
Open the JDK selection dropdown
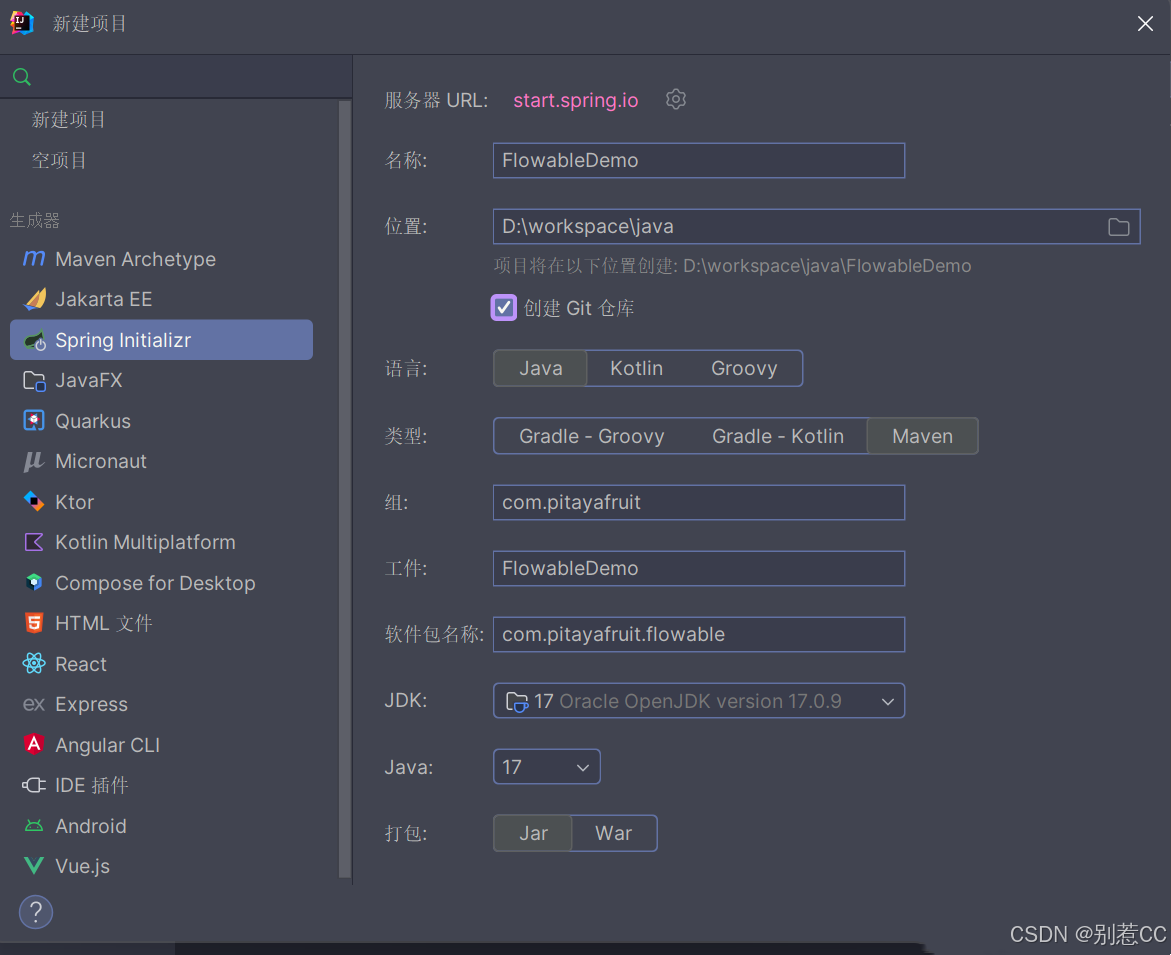point(699,701)
